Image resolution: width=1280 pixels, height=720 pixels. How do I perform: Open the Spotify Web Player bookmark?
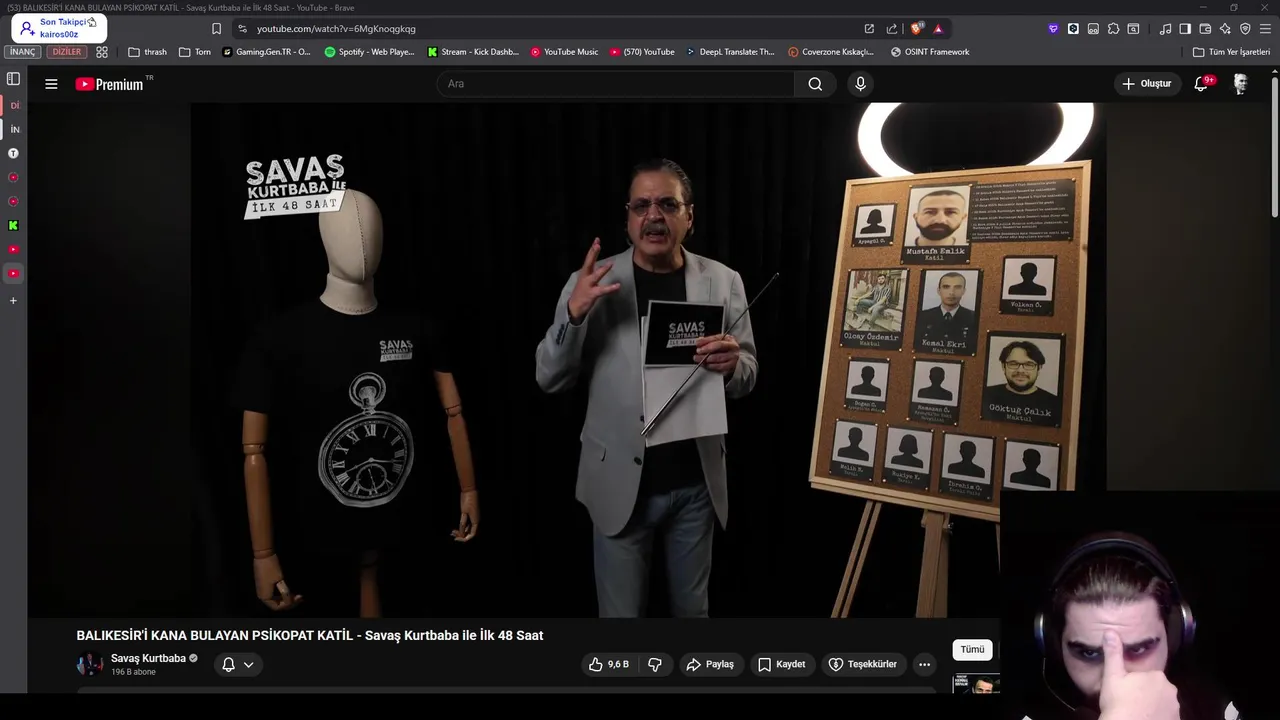369,52
